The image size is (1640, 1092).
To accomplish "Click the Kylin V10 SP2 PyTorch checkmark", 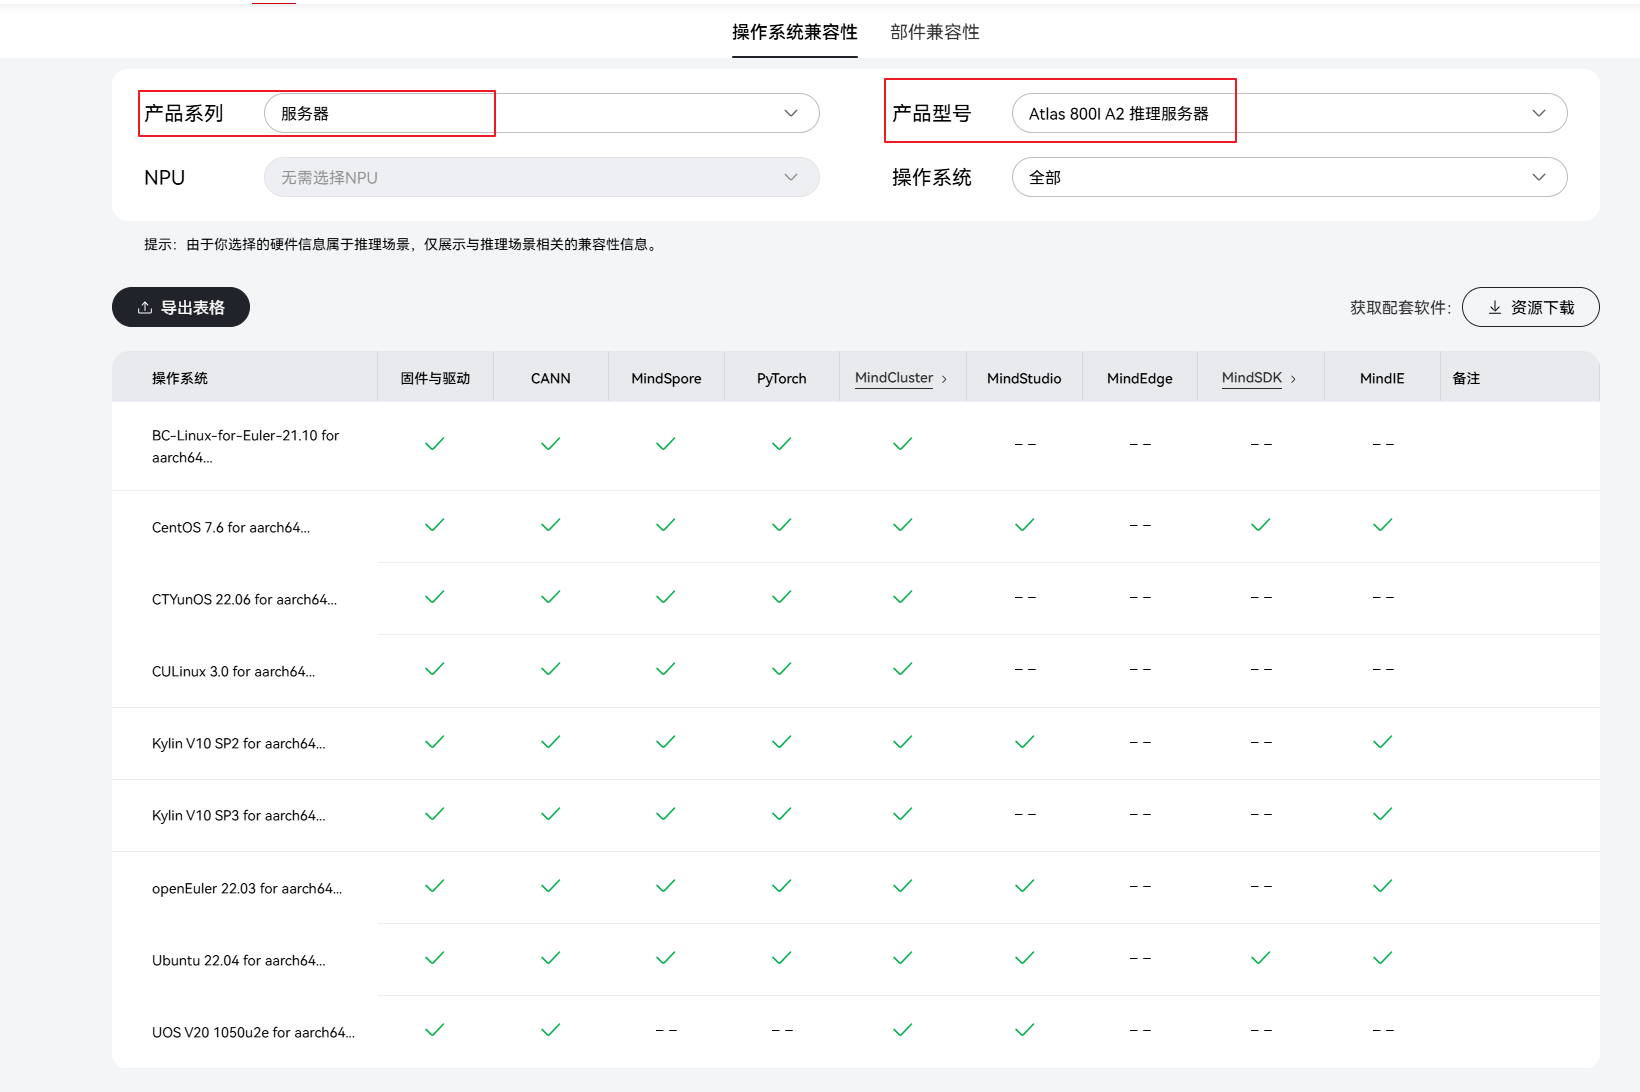I will pyautogui.click(x=781, y=742).
